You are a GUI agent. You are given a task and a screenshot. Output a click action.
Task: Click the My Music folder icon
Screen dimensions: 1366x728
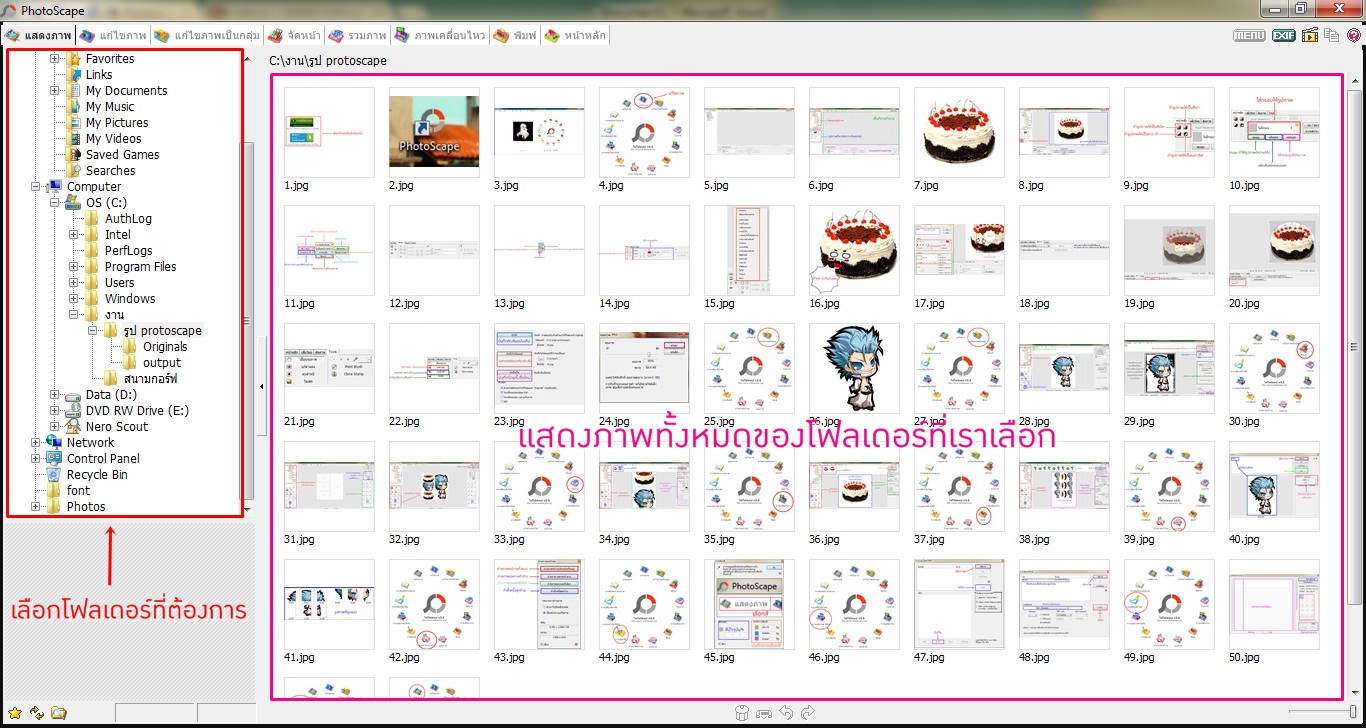[x=74, y=107]
